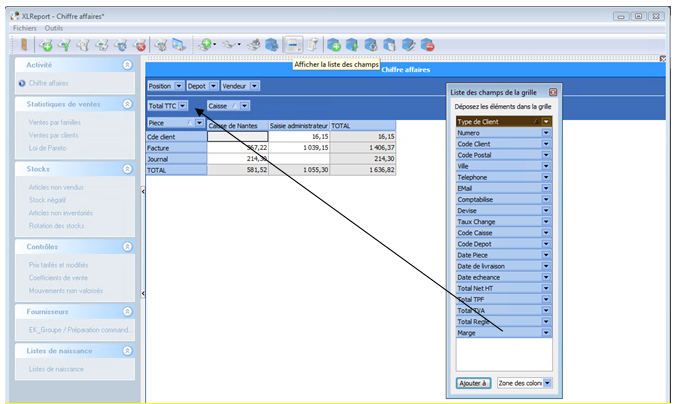Open the Fichiers menu
The image size is (675, 404).
click(24, 28)
